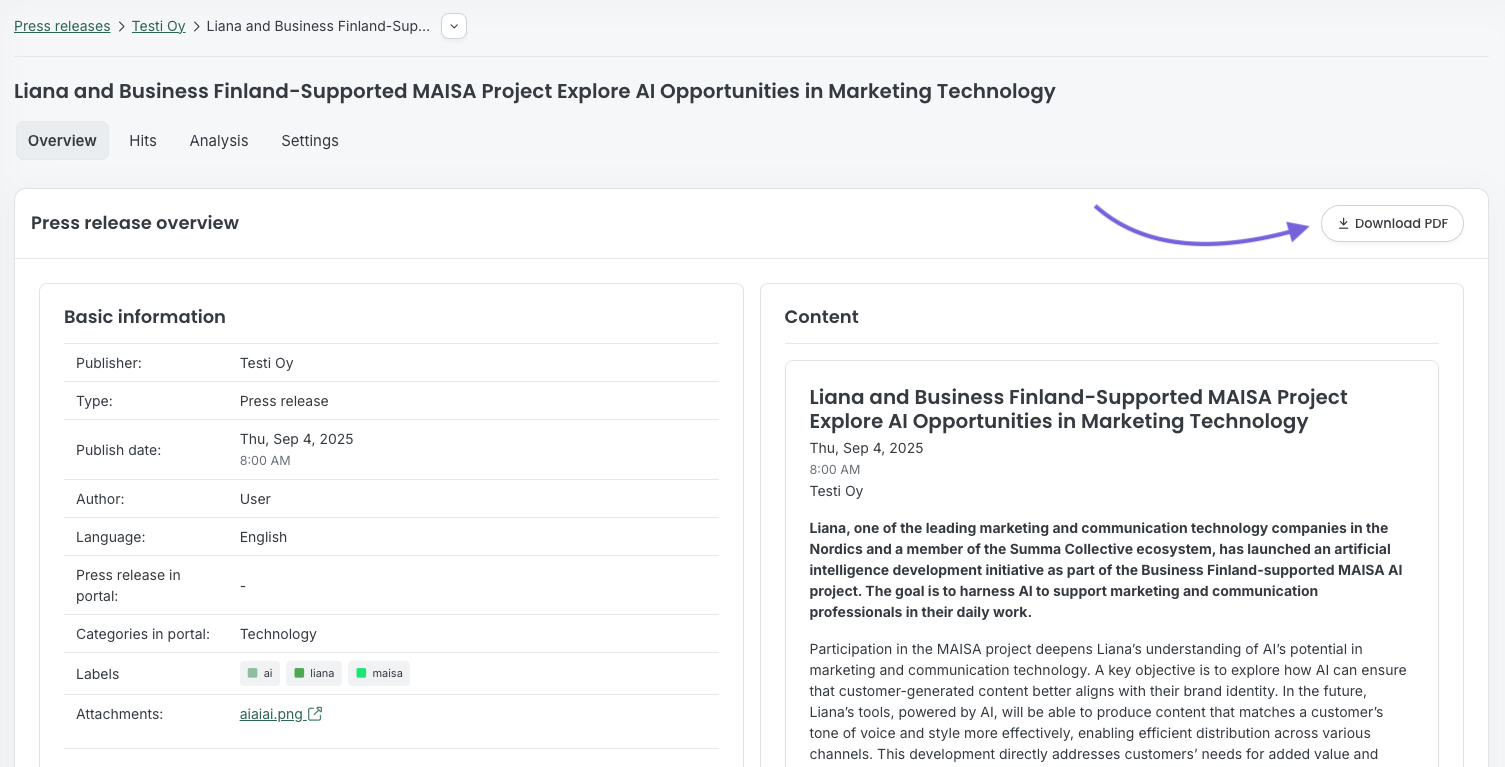1505x767 pixels.
Task: Click the Attachments row label
Action: click(x=119, y=714)
